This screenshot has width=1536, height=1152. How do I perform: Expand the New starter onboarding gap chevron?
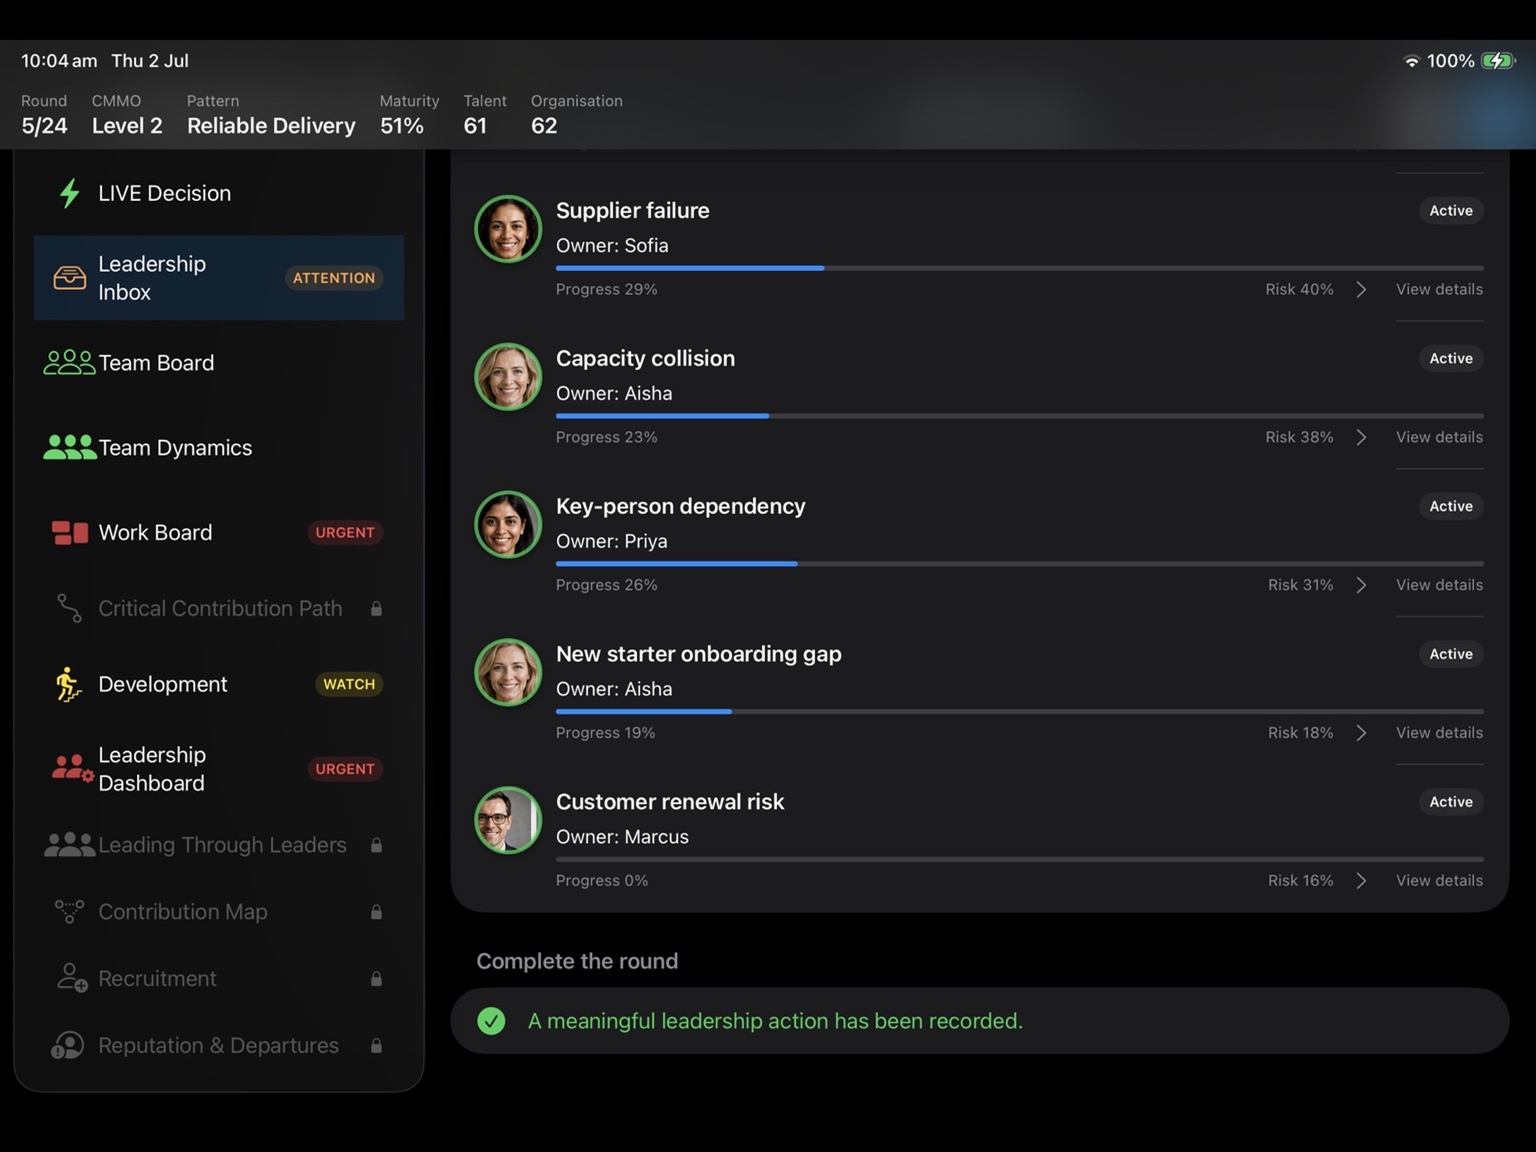tap(1361, 733)
